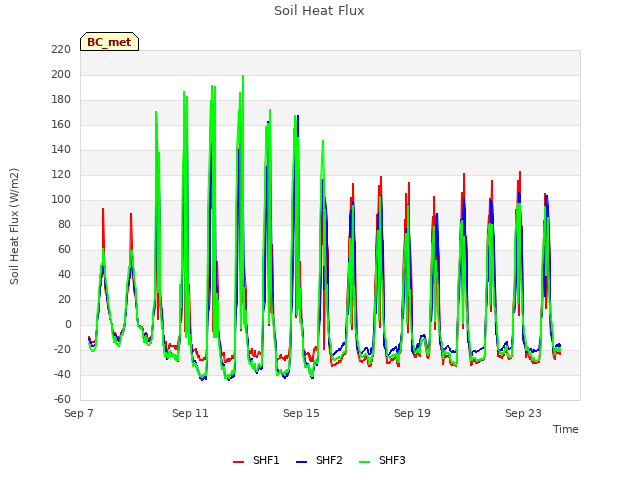Click the 220 y-axis tick label

click(61, 49)
